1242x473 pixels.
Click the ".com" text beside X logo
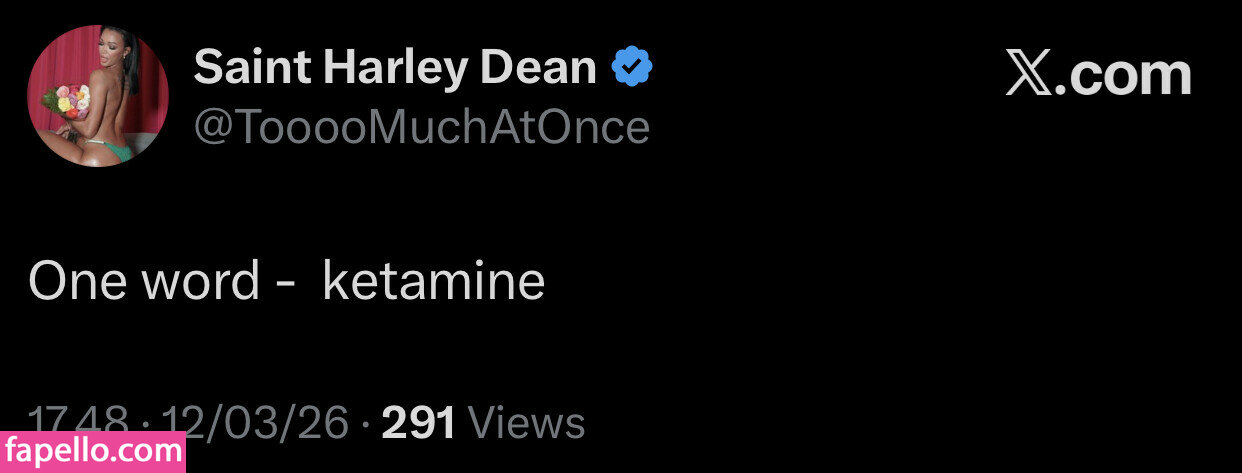(x=1123, y=76)
